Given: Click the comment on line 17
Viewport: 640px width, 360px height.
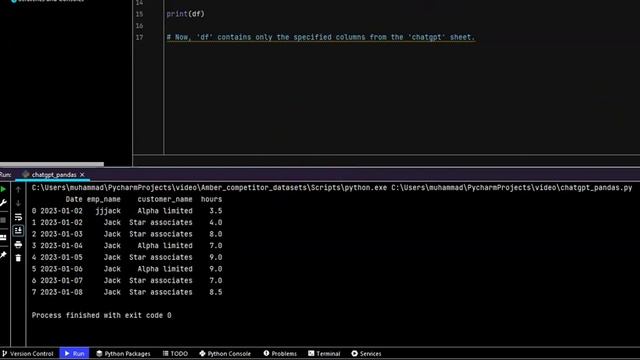Looking at the screenshot, I should 321,37.
